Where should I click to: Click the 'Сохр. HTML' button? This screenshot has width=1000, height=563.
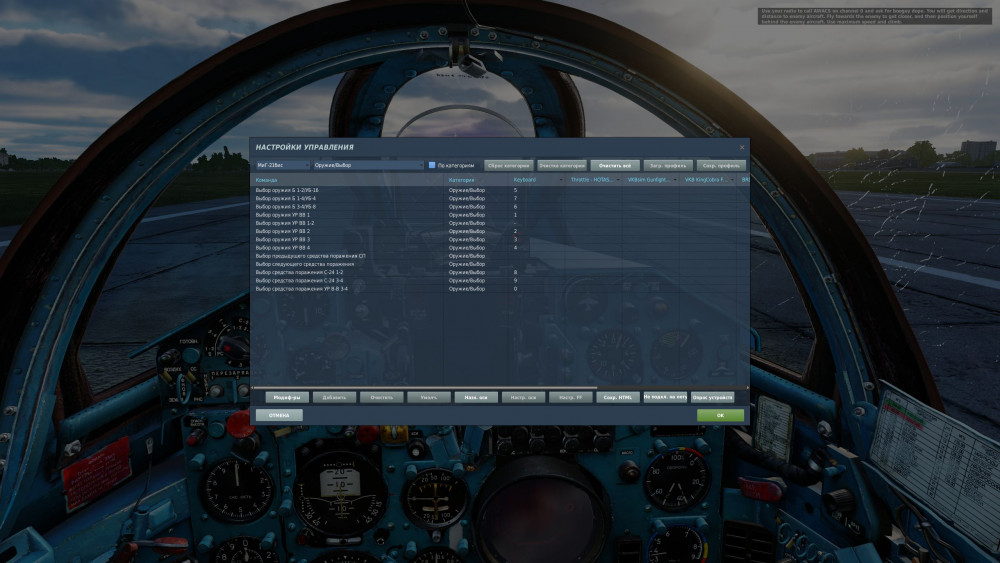click(618, 397)
